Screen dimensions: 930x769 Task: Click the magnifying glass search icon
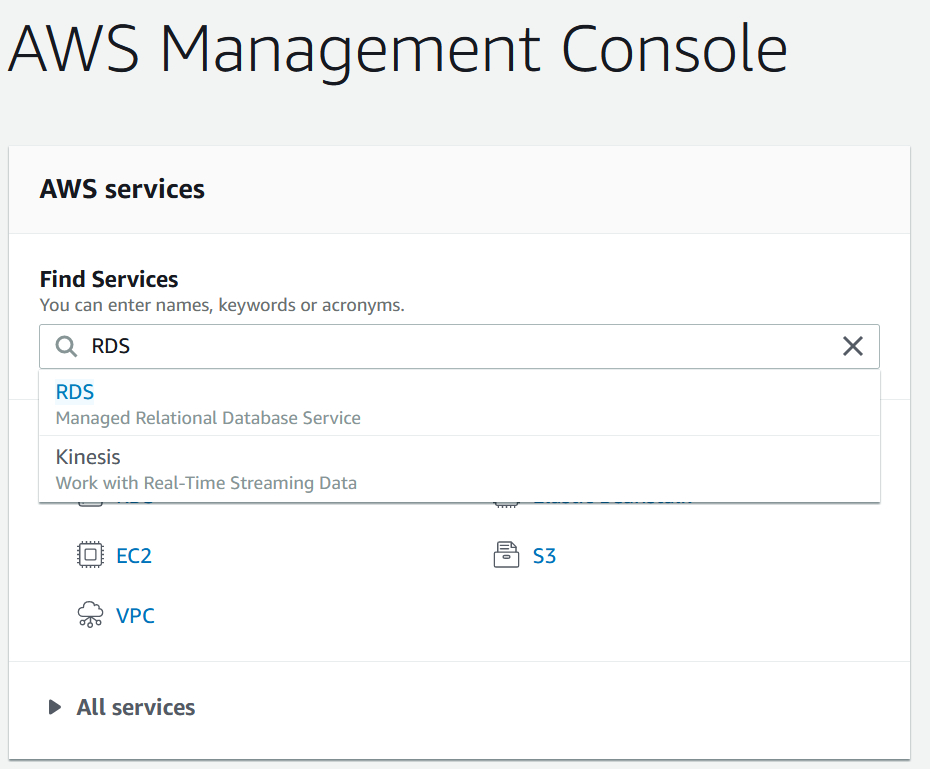pos(66,346)
